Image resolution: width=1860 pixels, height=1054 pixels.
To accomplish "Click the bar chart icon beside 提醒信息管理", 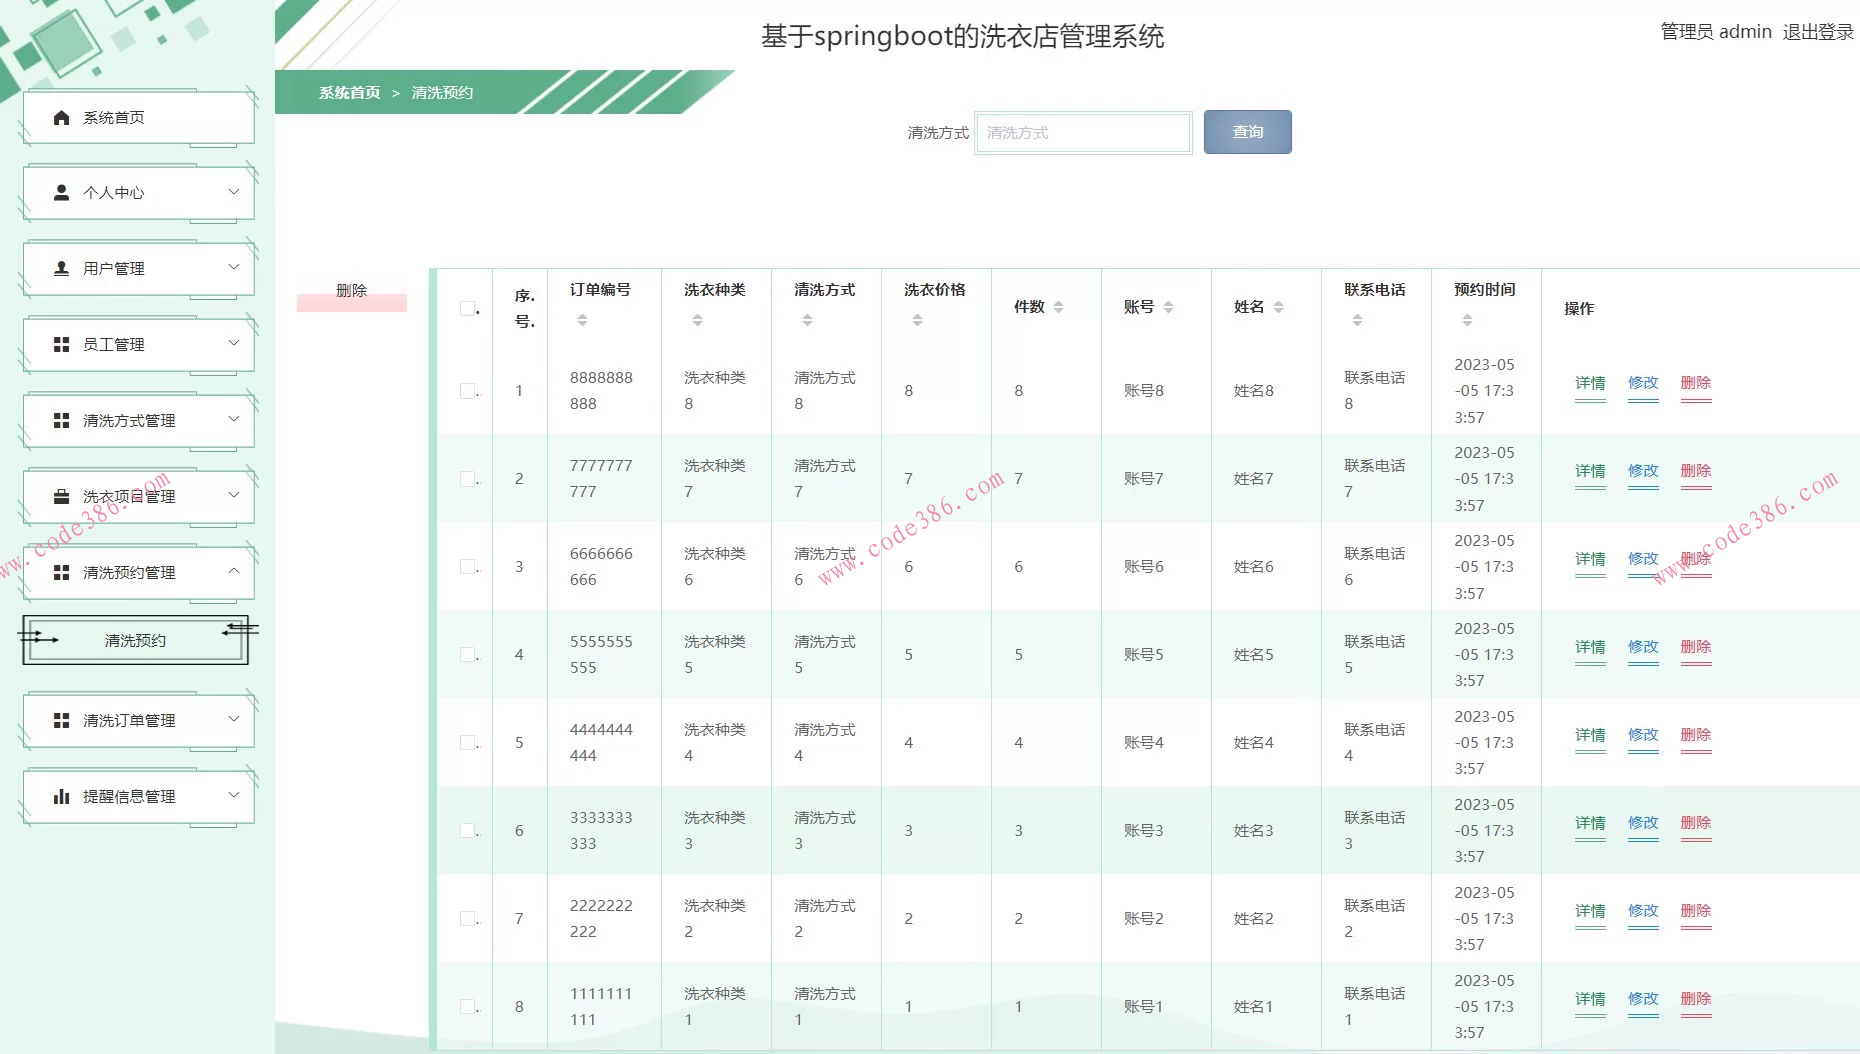I will click(x=59, y=796).
